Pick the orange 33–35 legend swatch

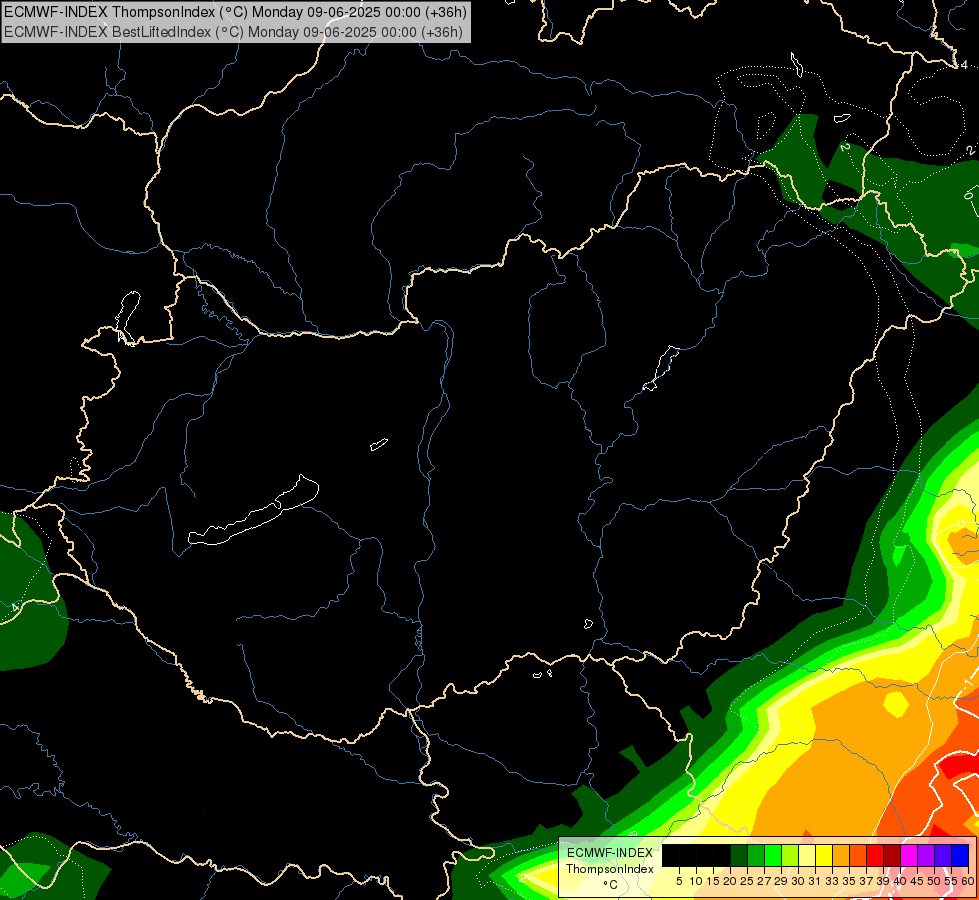pos(841,855)
